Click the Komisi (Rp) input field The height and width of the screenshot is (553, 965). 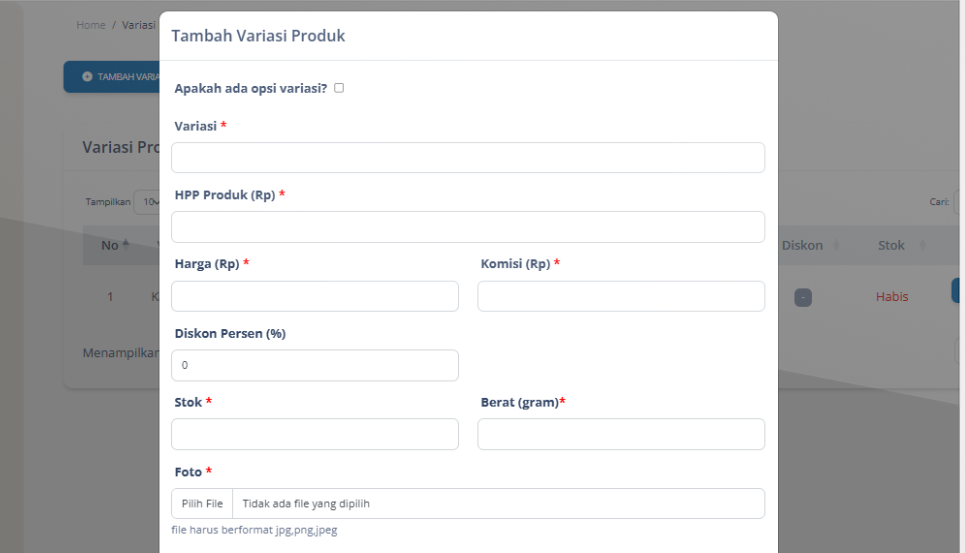coord(621,296)
